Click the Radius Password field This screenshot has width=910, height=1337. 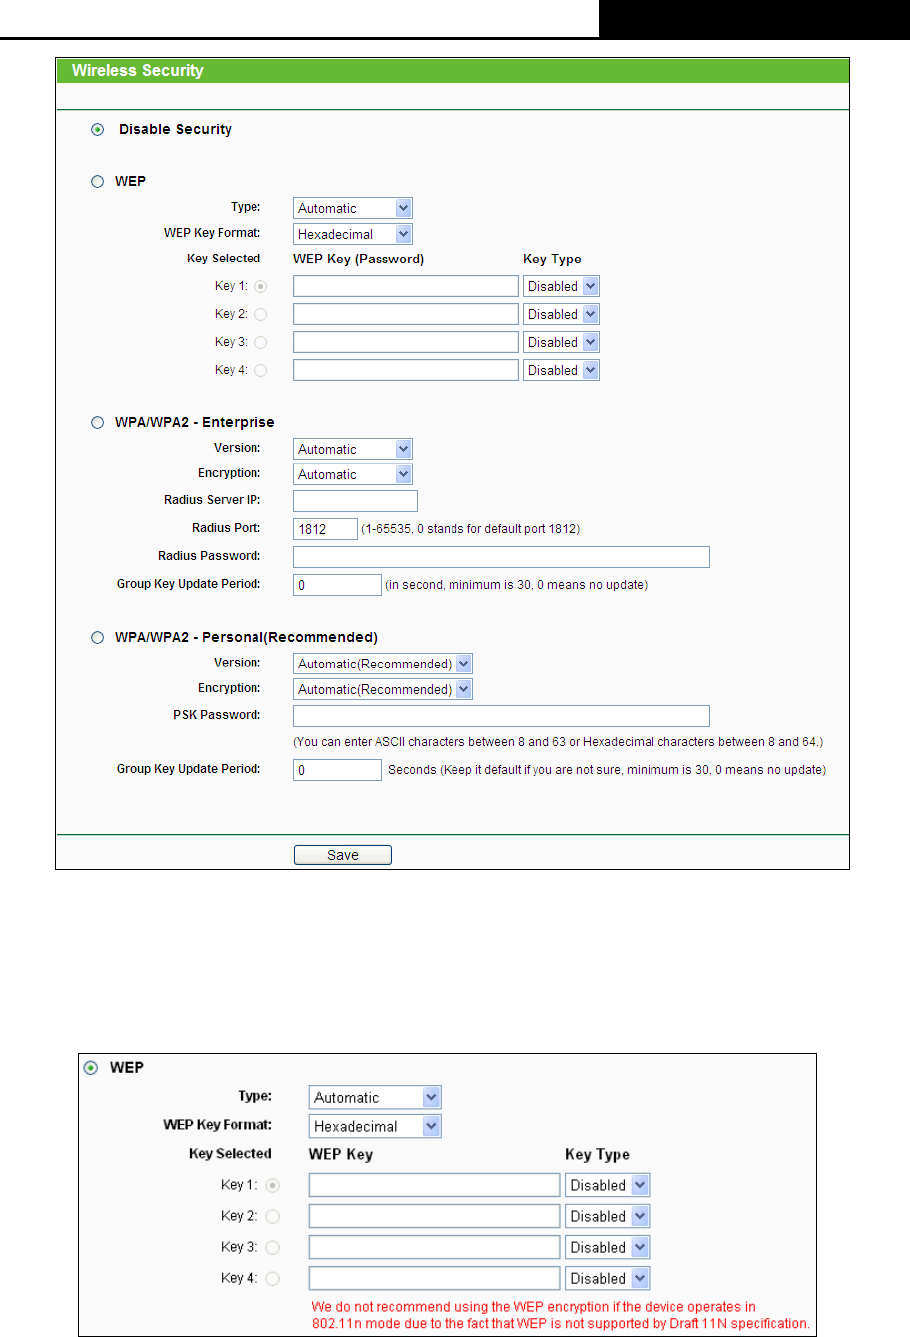[x=501, y=557]
